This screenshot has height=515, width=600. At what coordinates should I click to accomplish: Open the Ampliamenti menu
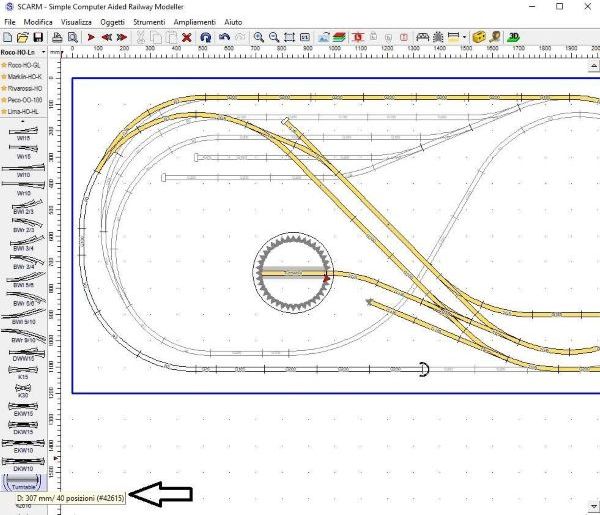point(195,22)
